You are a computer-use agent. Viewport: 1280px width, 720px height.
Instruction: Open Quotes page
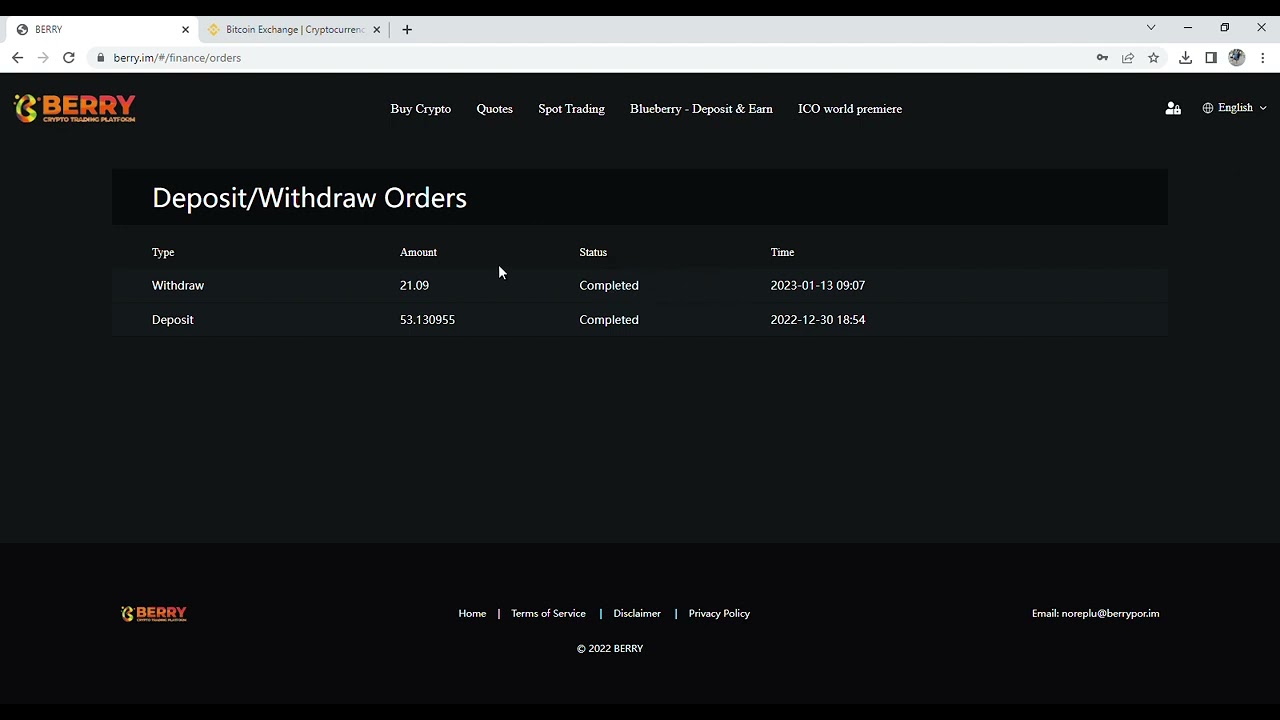495,109
